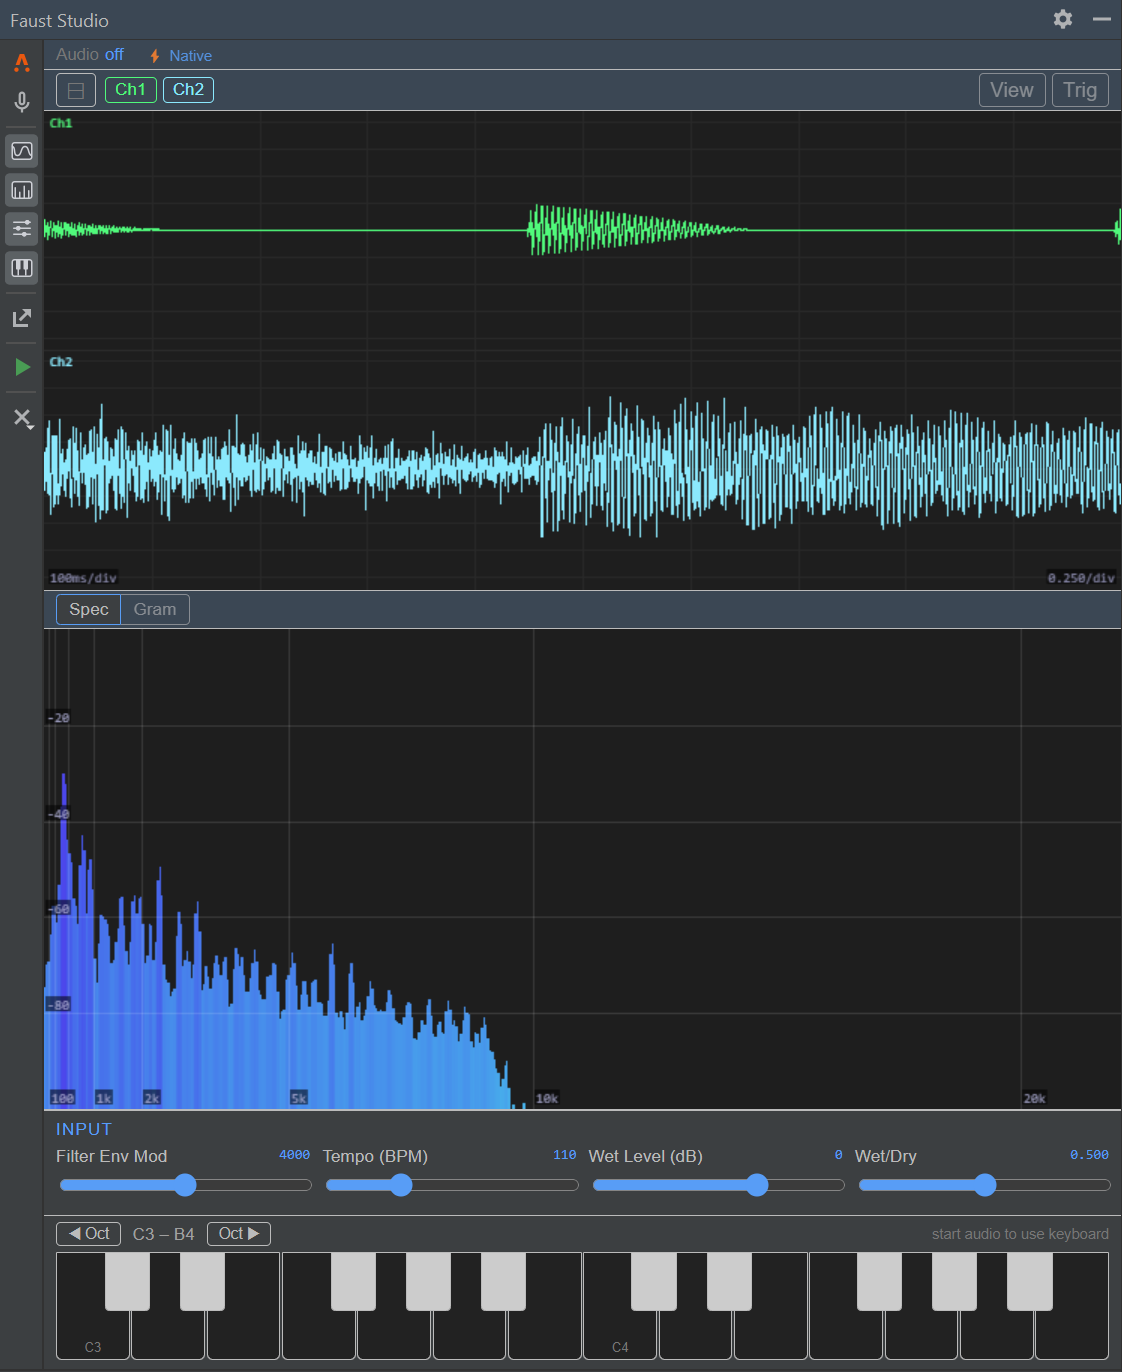Viewport: 1122px width, 1372px height.
Task: Click the 20k frequency marker
Action: 1034,1098
